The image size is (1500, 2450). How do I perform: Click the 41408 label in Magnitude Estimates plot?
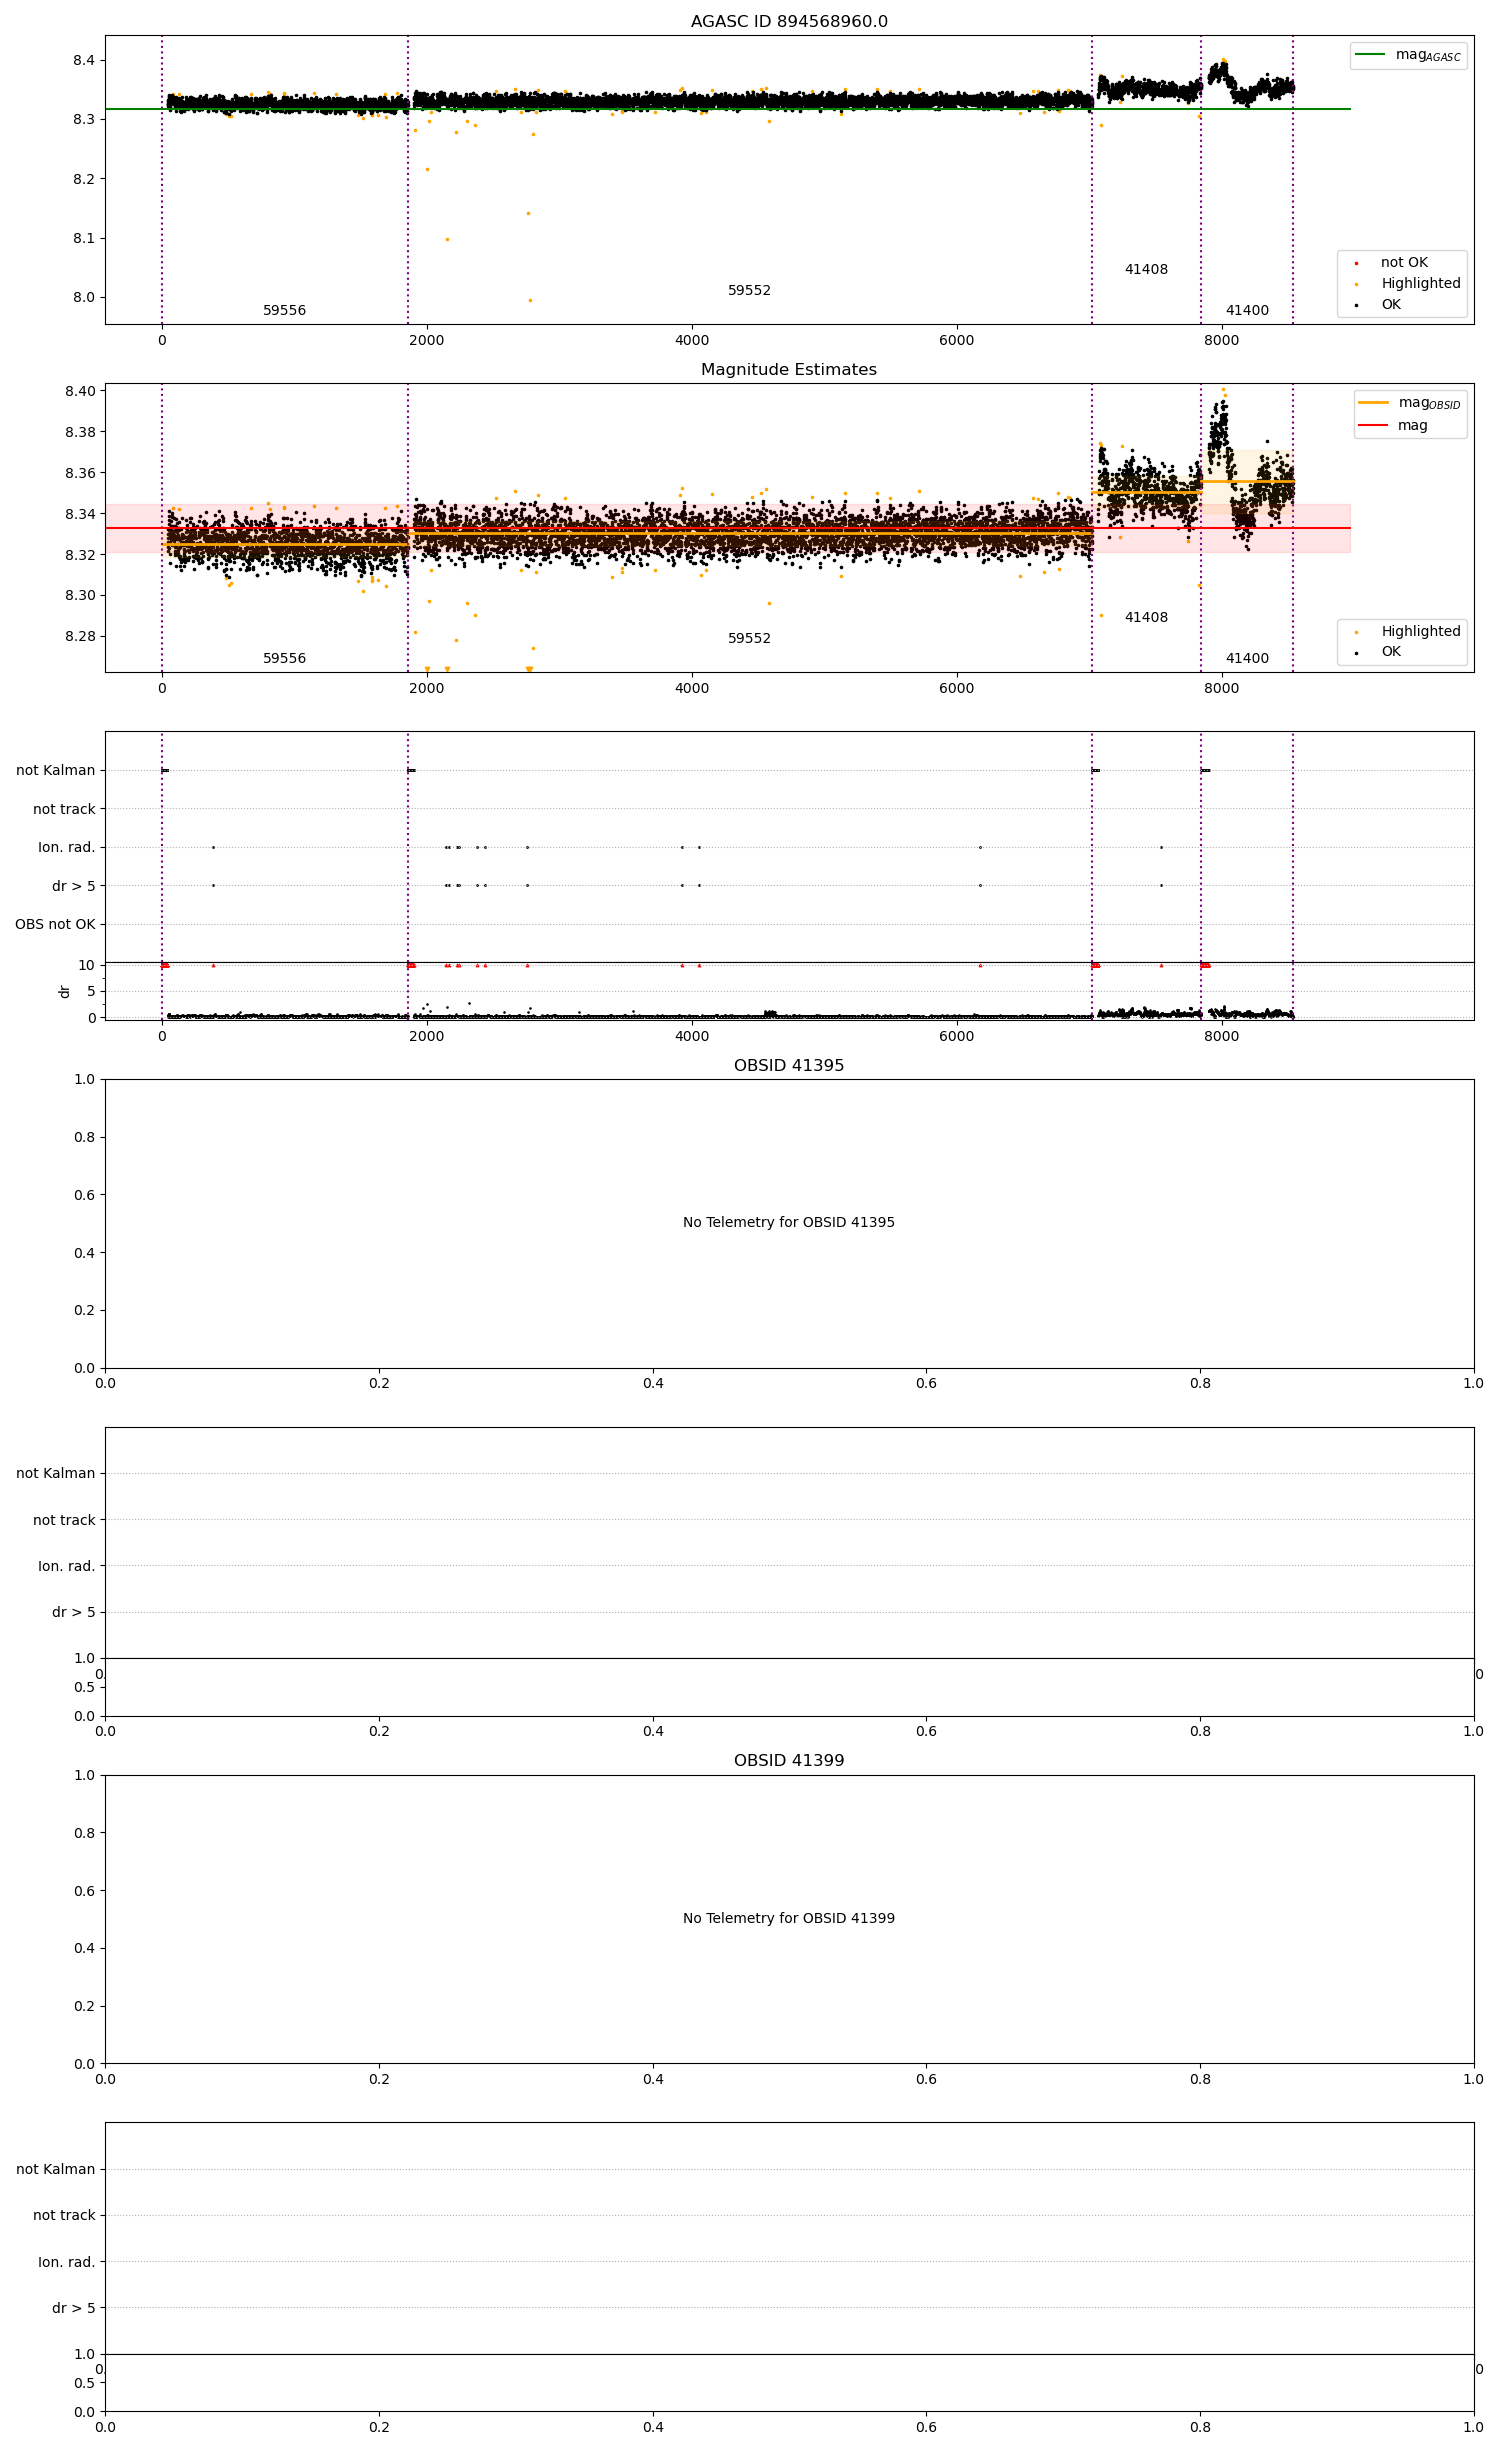coord(1146,618)
